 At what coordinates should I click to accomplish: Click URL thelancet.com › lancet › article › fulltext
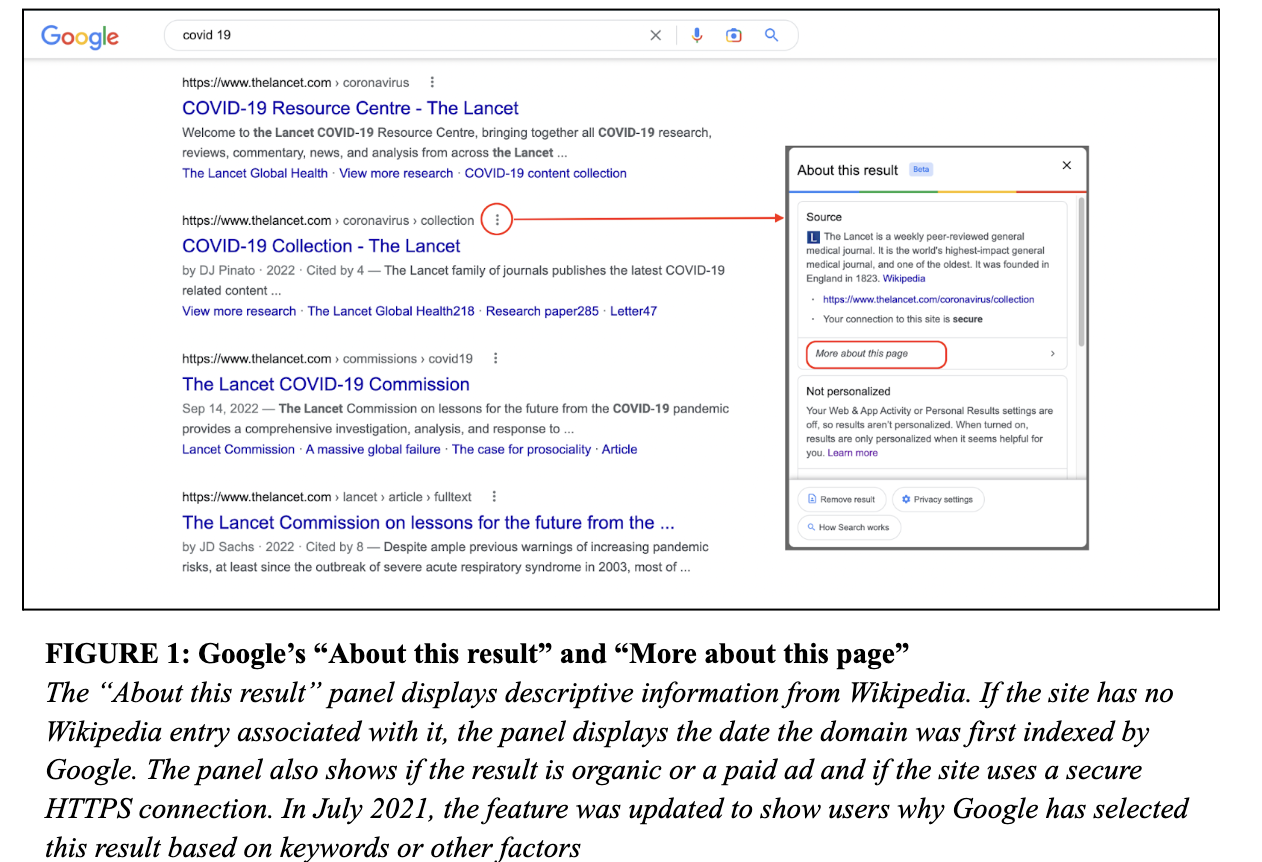click(327, 496)
